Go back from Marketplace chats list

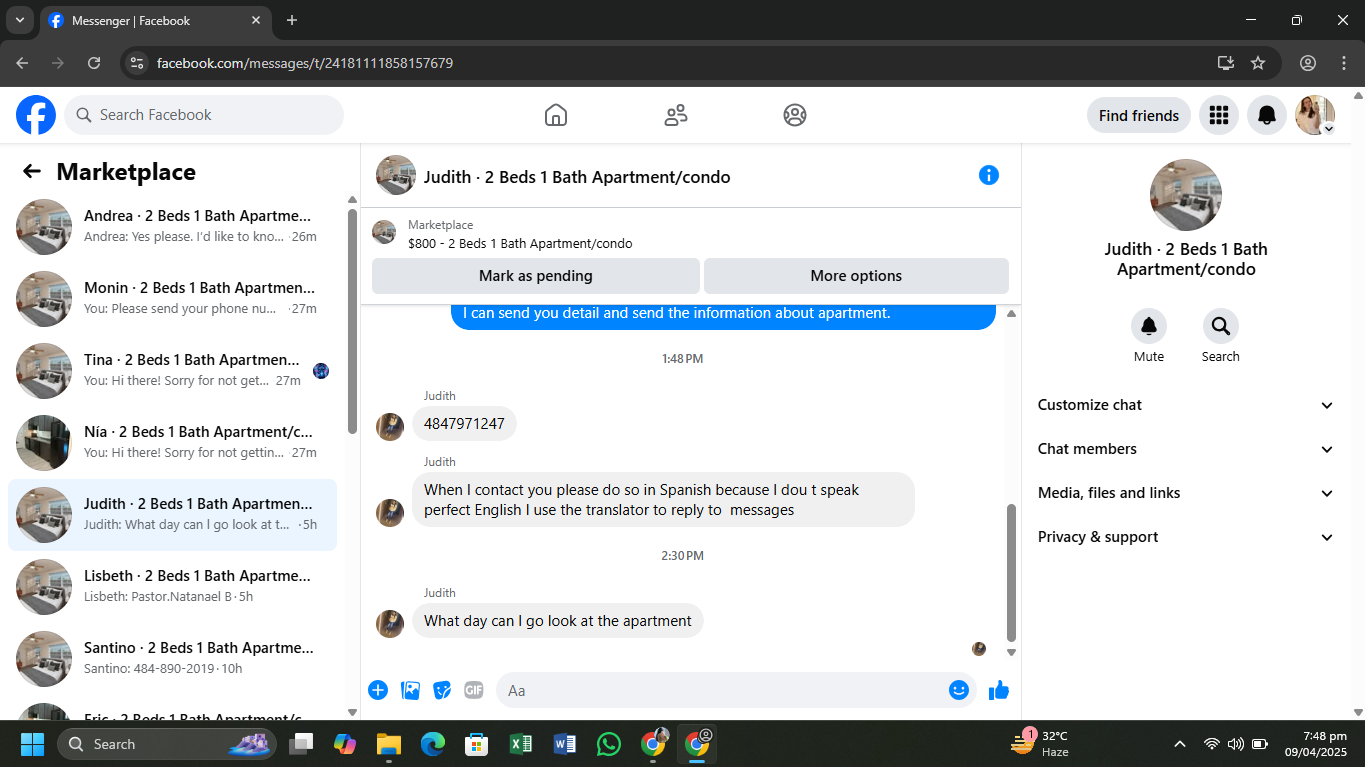(x=32, y=171)
